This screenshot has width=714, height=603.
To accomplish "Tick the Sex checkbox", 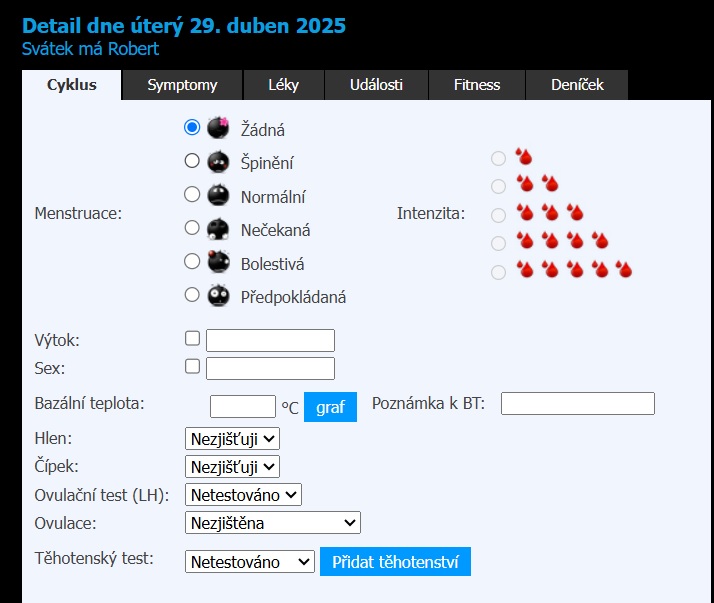I will [x=193, y=367].
